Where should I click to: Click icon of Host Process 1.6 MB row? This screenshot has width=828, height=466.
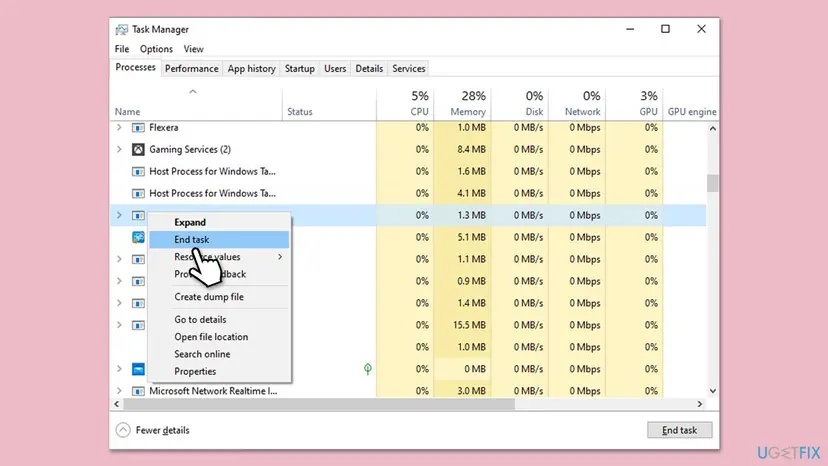tap(138, 172)
